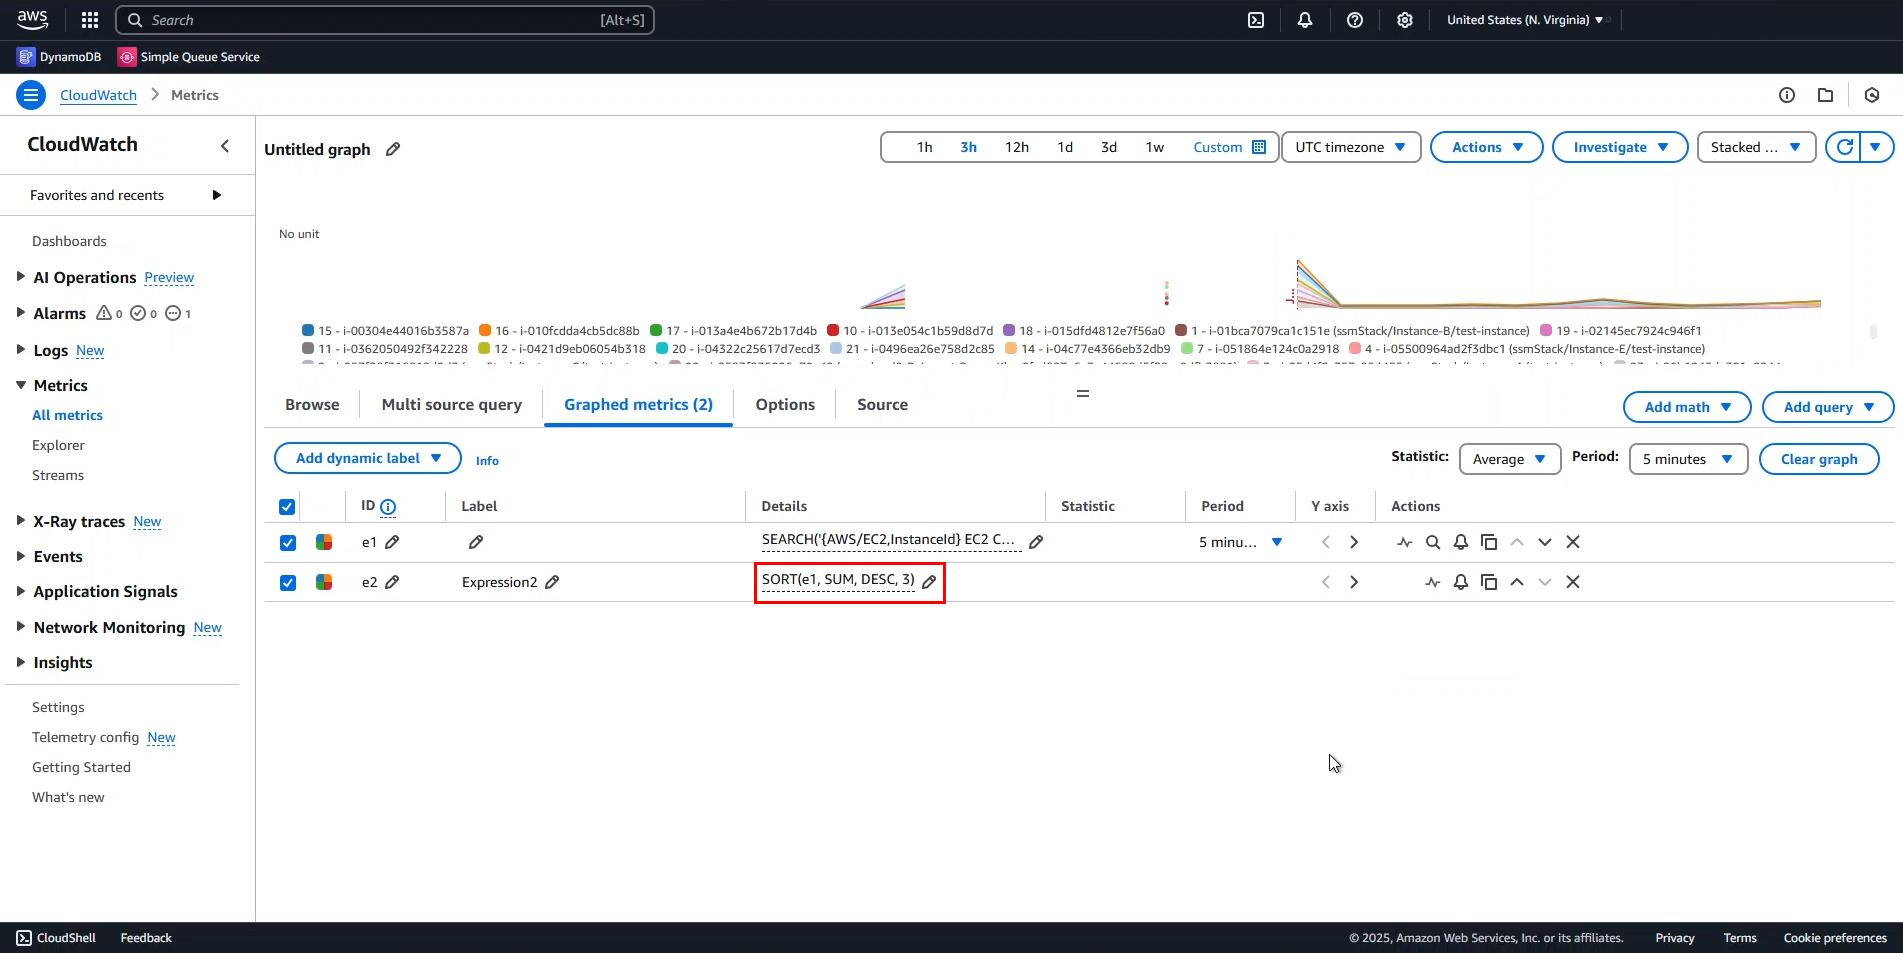Edit the SORT expression pencil icon
The height and width of the screenshot is (953, 1903).
click(x=929, y=582)
